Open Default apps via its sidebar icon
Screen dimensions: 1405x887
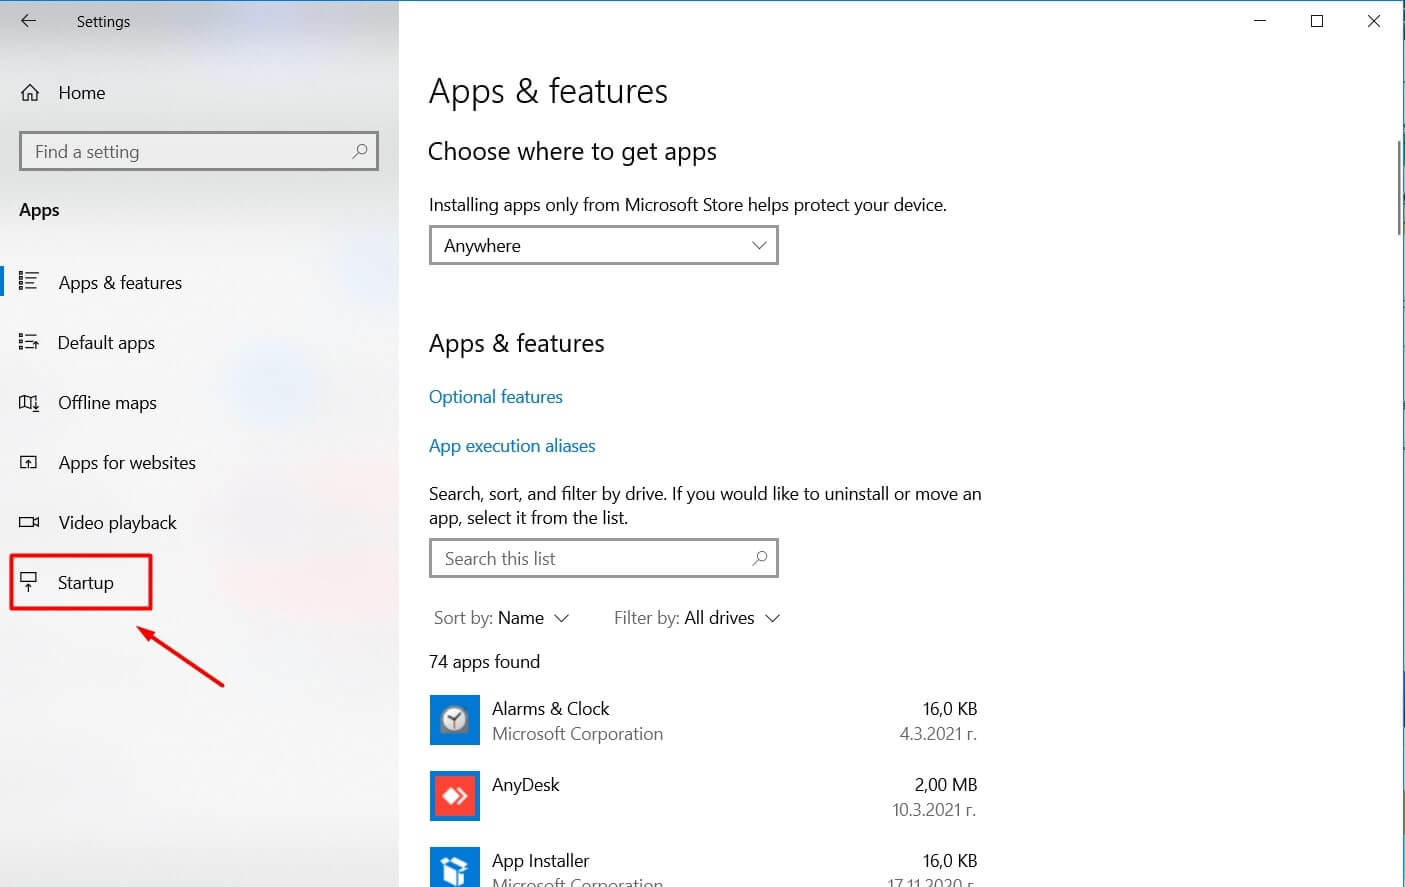pos(30,342)
